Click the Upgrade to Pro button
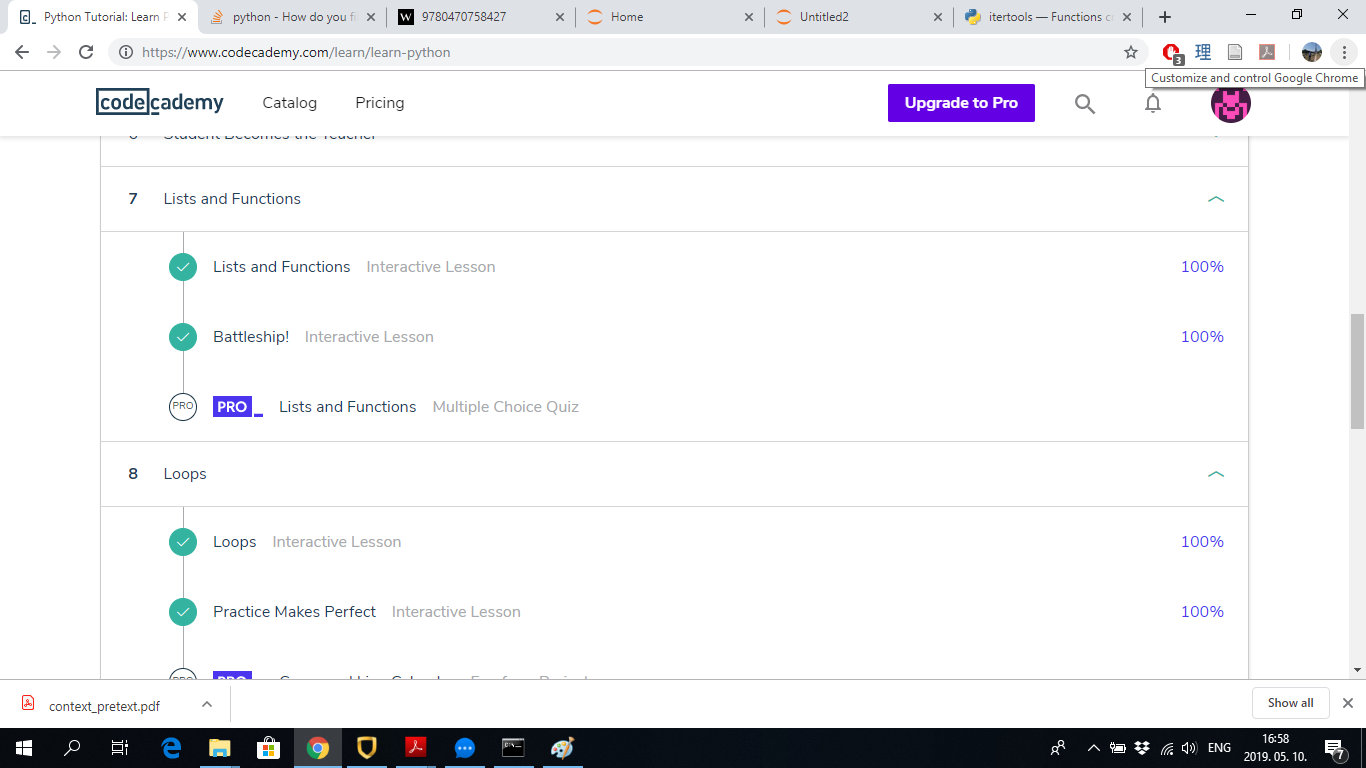The image size is (1366, 768). tap(961, 103)
